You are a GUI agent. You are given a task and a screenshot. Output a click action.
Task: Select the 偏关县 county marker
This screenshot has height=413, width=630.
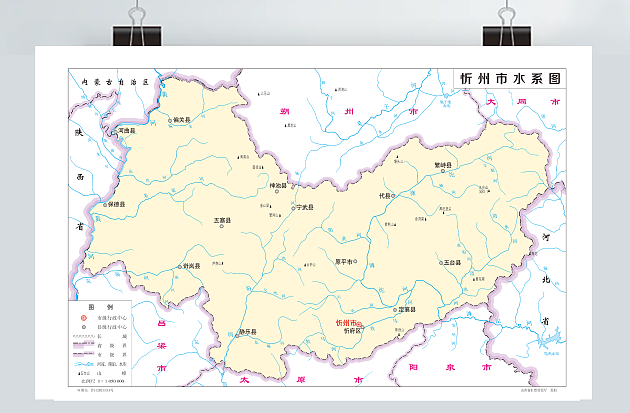tap(169, 120)
